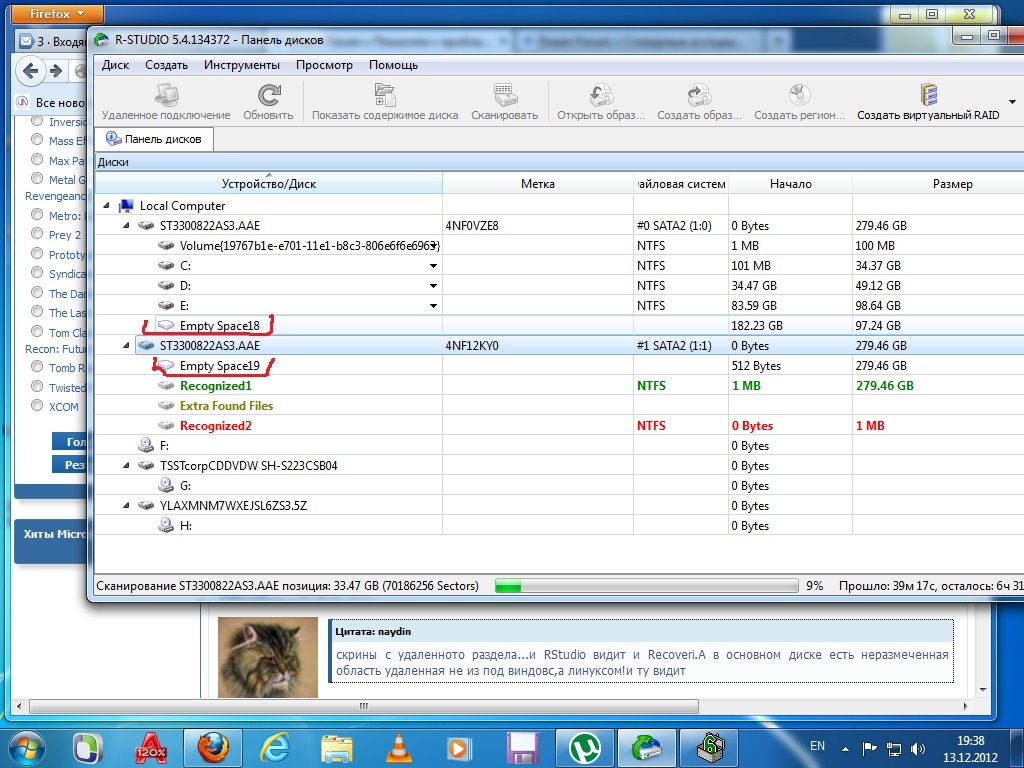Viewport: 1024px width, 768px height.
Task: Click the Создать образ toolbar icon
Action: coord(699,95)
